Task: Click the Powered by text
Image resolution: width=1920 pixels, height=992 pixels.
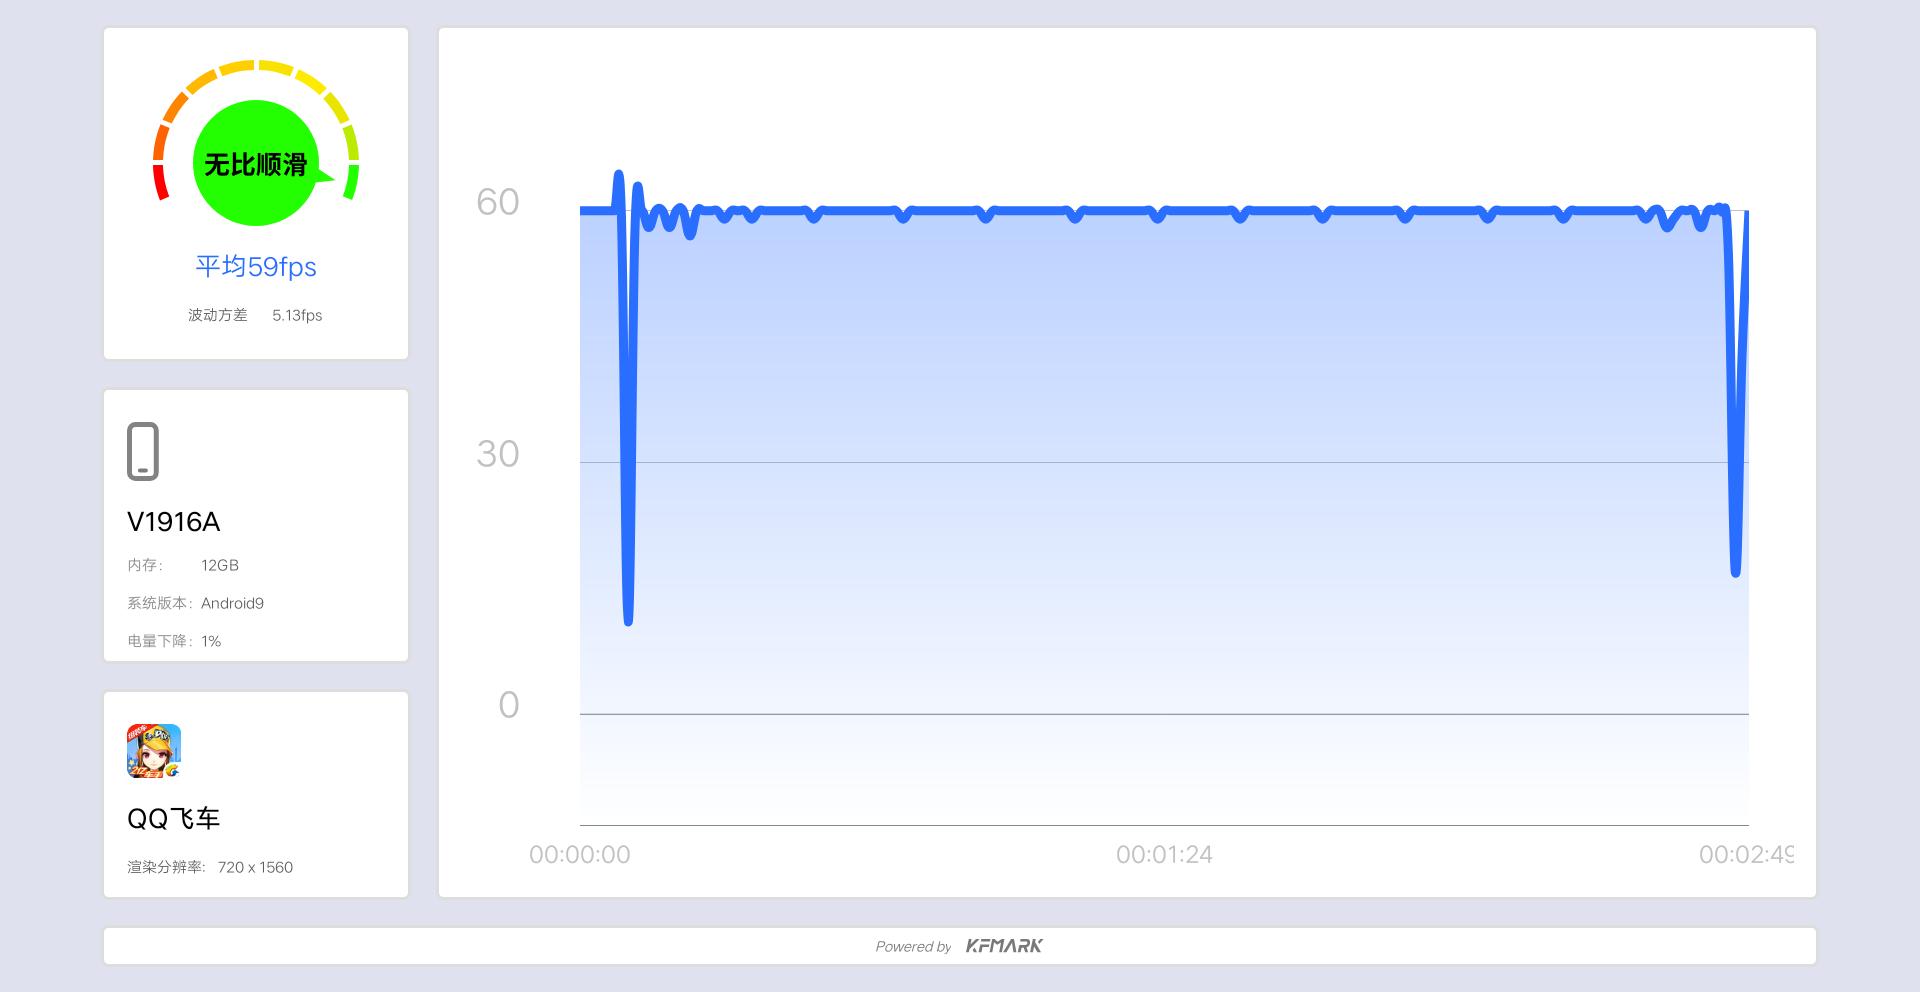Action: click(x=913, y=947)
